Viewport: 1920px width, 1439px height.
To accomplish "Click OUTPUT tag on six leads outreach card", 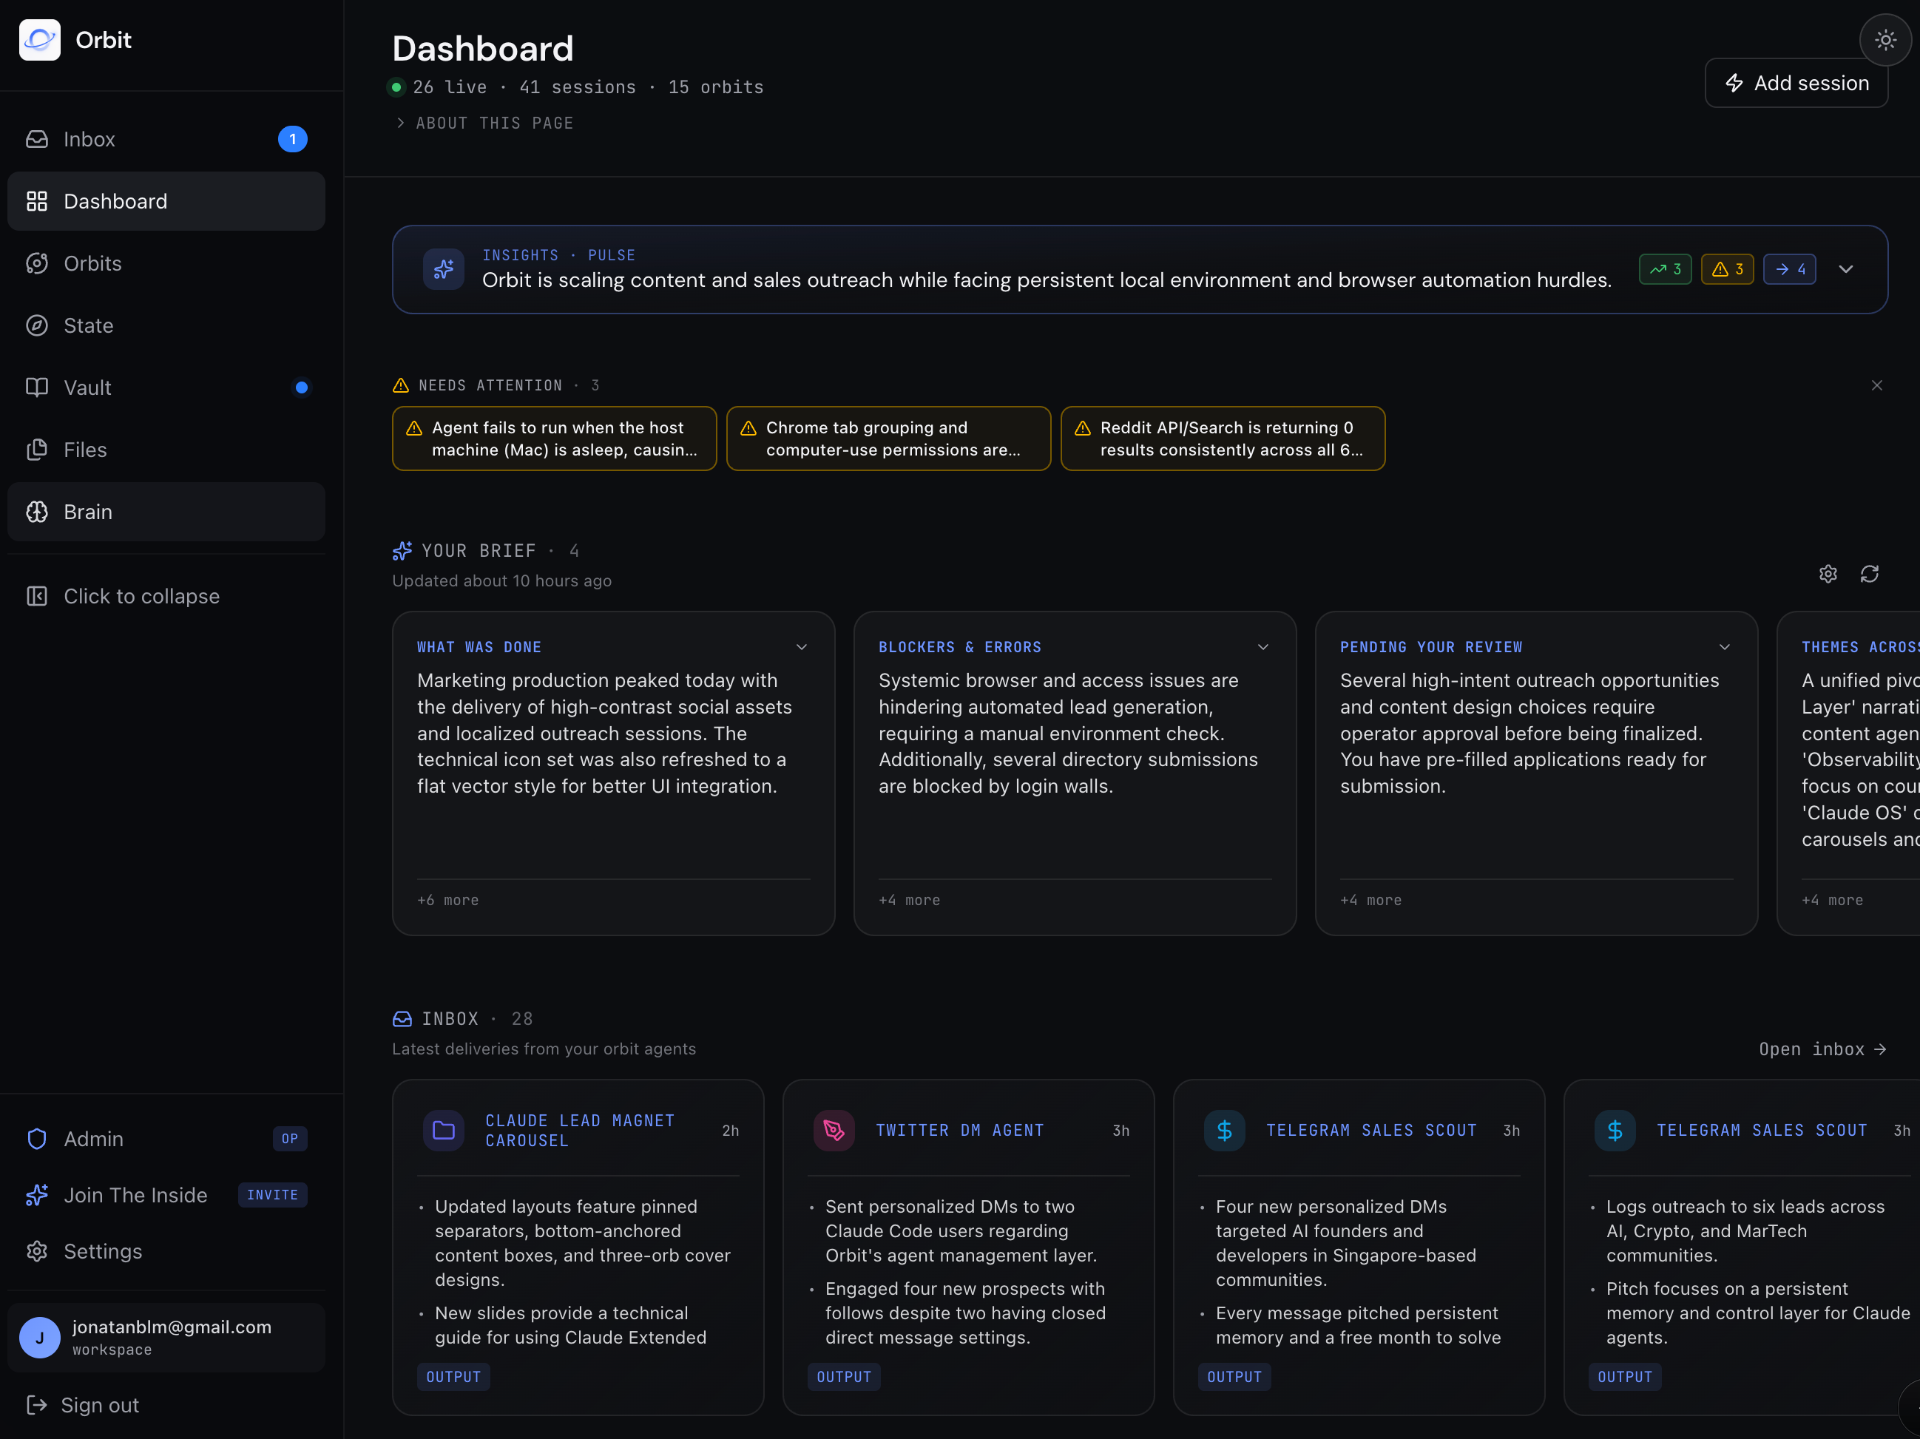I will 1625,1377.
